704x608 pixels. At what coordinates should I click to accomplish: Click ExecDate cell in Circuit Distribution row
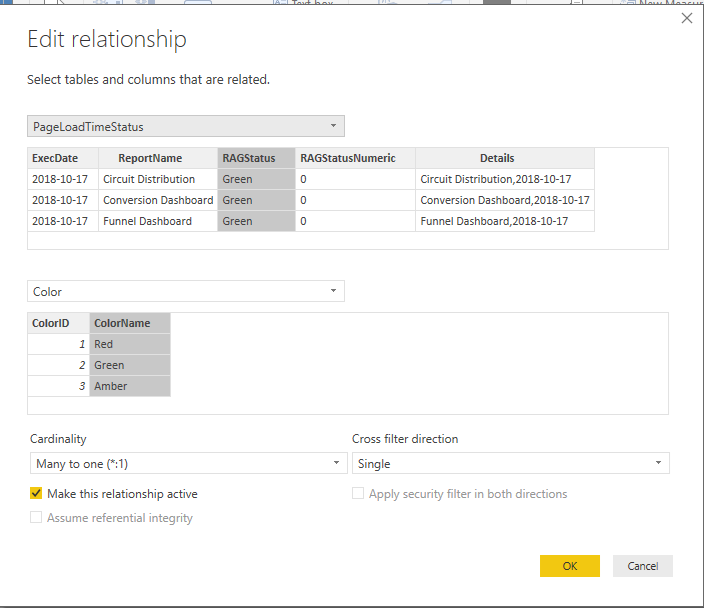click(63, 179)
